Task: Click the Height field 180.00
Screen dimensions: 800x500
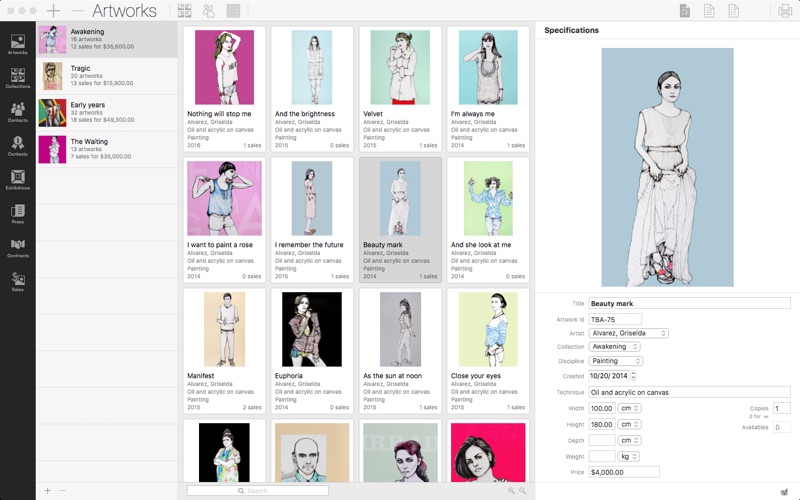Action: tap(602, 424)
